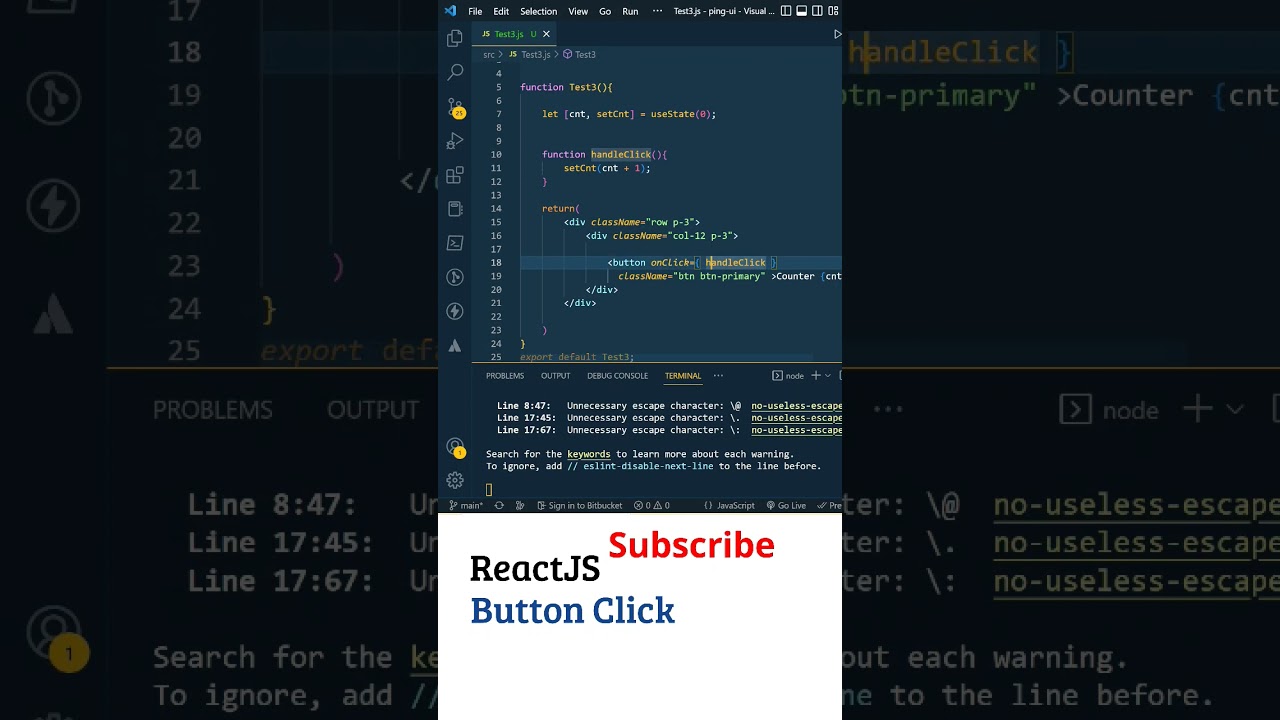Image resolution: width=1280 pixels, height=720 pixels.
Task: Select the TERMINAL panel tab
Action: [683, 376]
